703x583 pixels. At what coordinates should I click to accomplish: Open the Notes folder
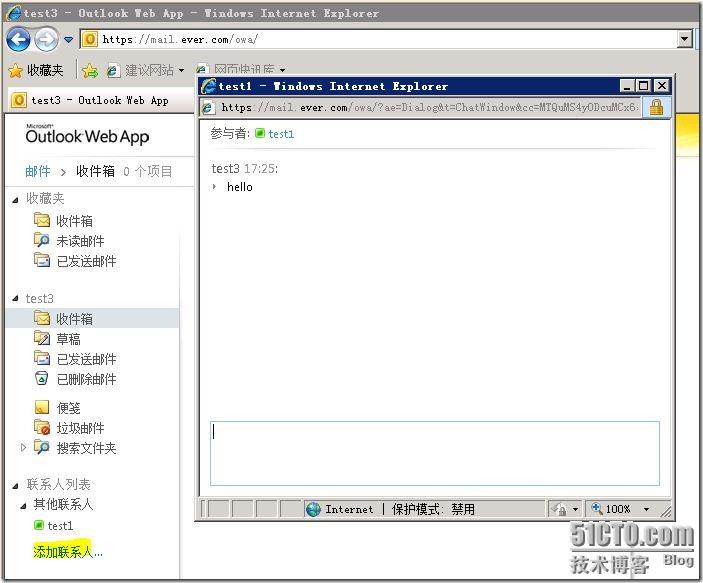68,408
